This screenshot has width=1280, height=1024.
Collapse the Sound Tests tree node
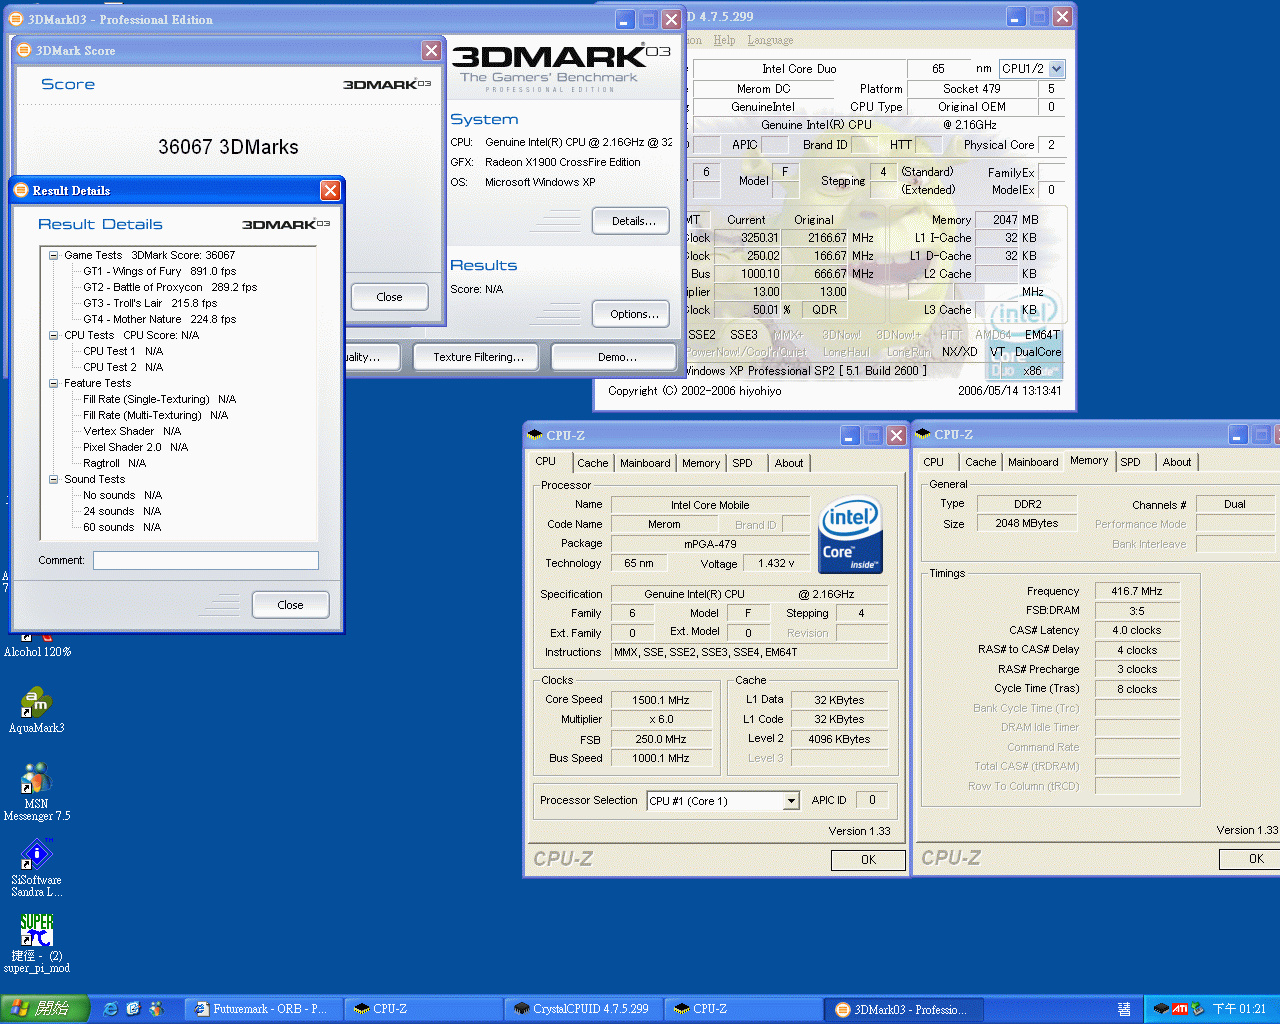(x=54, y=479)
